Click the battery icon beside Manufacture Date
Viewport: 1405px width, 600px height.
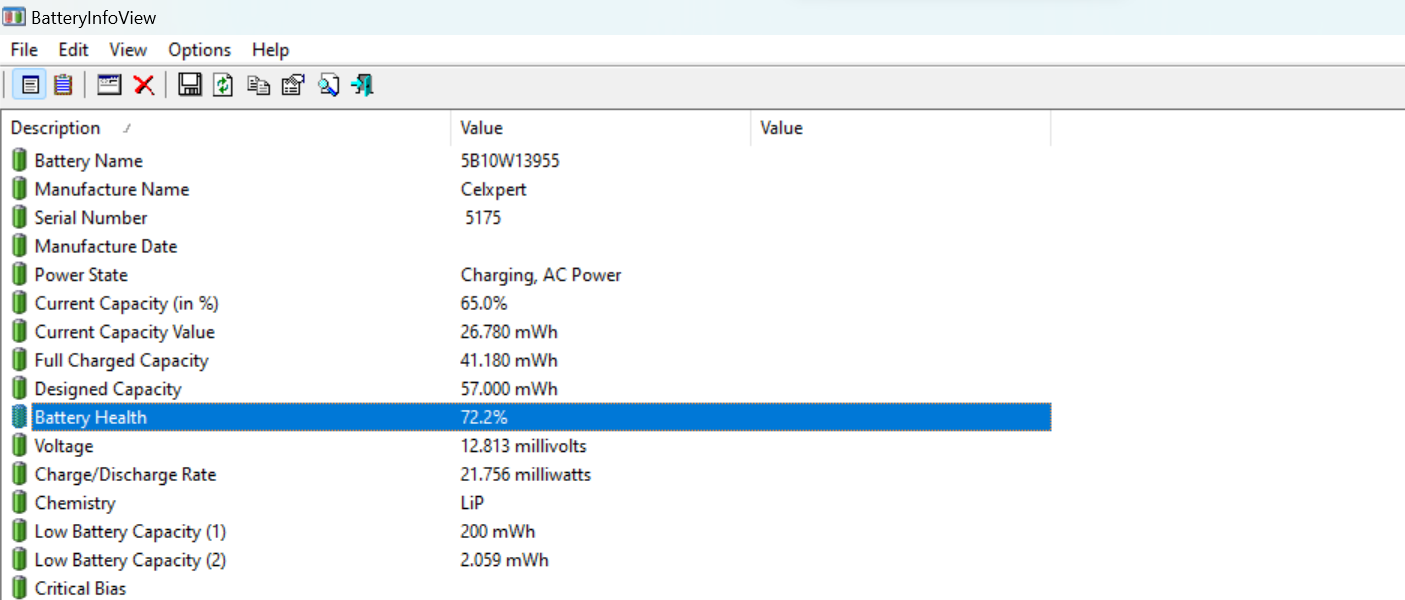[x=19, y=246]
